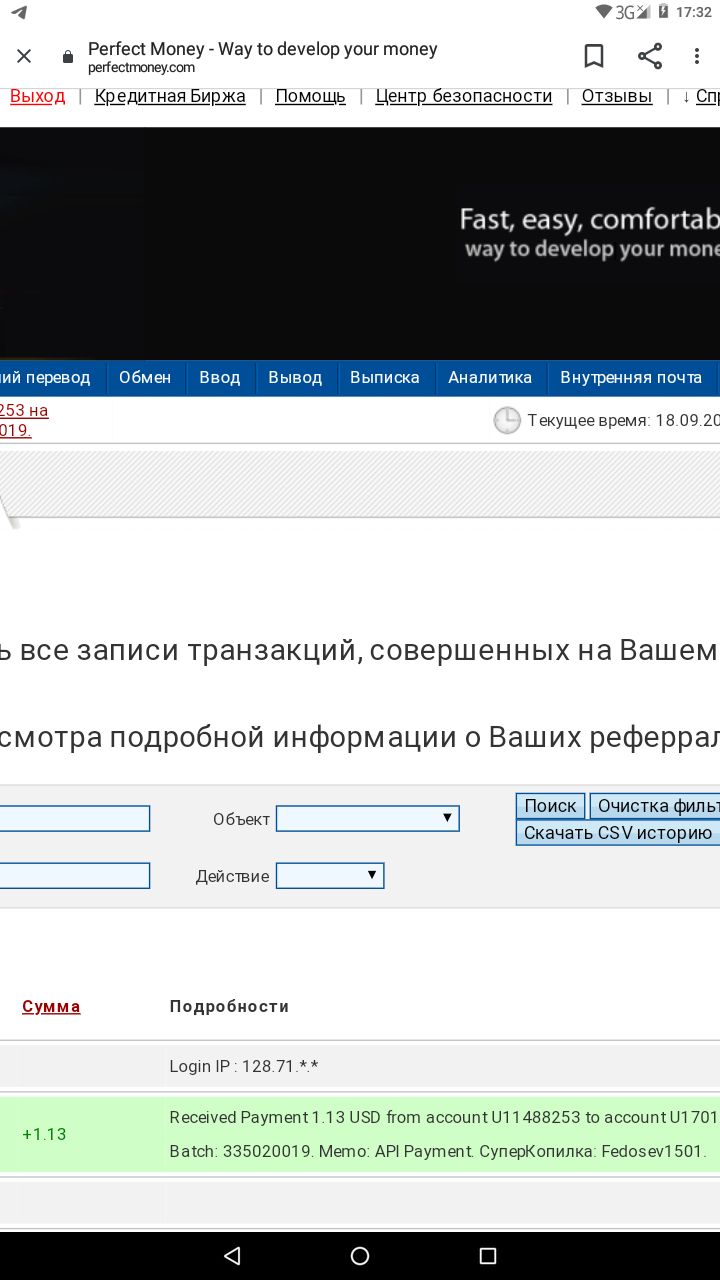Click the Login IP : 128.71.*.* row
Viewport: 720px width, 1280px height.
[360, 1066]
